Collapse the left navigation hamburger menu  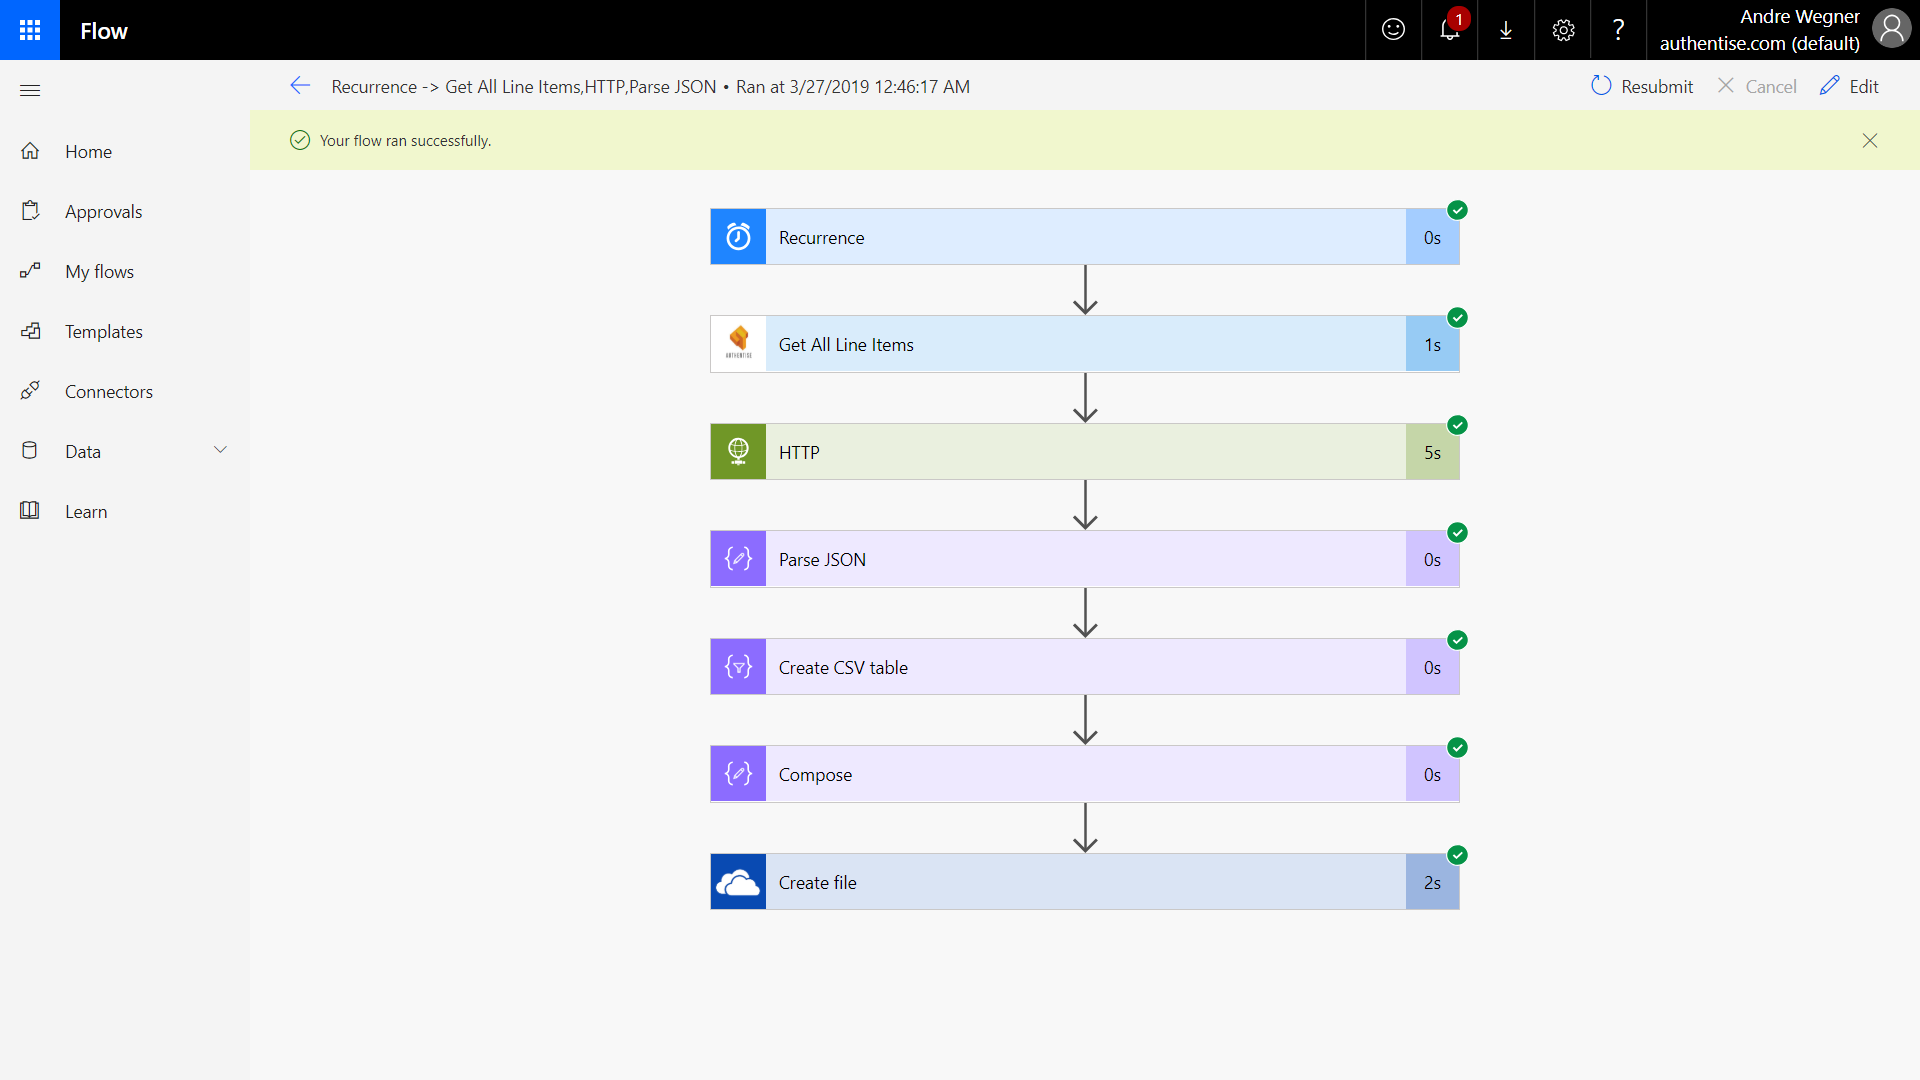[30, 90]
